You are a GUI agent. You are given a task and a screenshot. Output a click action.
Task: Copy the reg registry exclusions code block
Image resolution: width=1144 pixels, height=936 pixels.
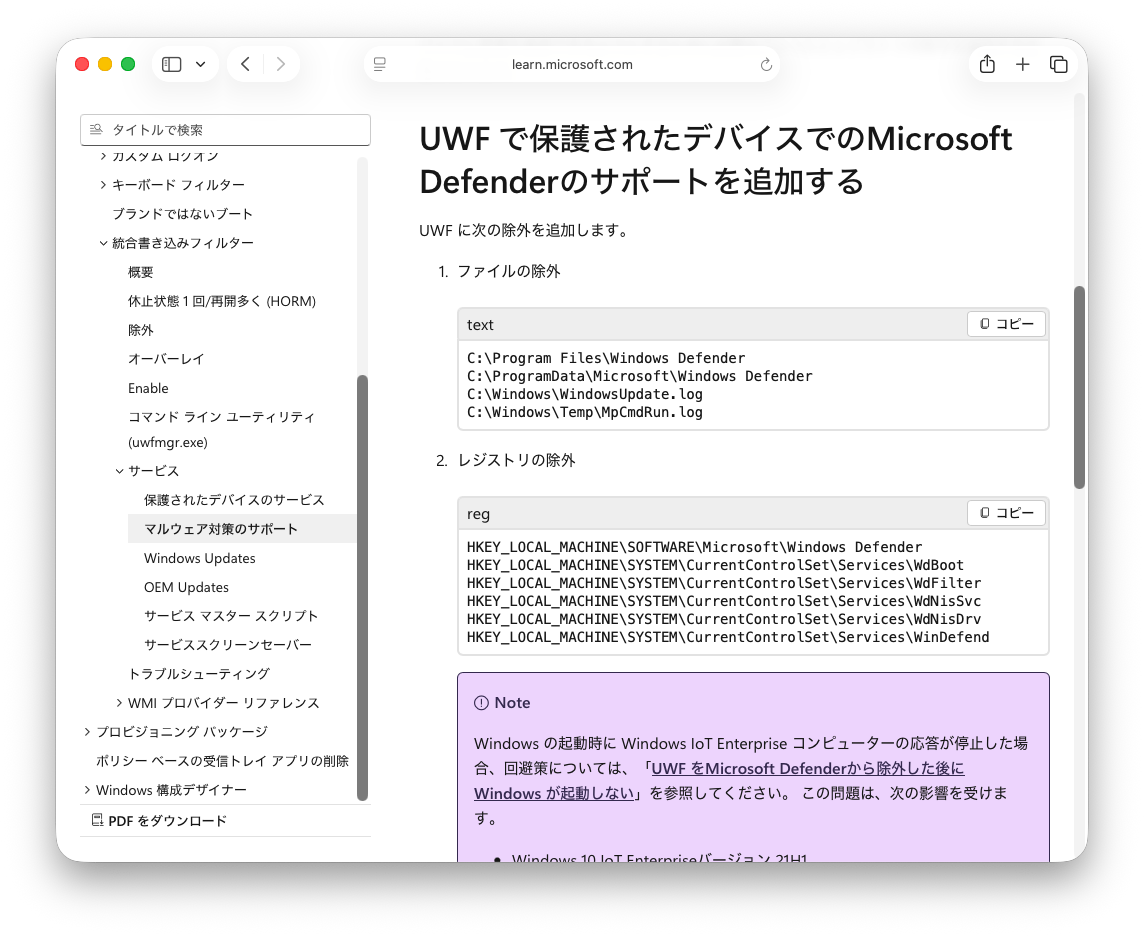[1006, 513]
